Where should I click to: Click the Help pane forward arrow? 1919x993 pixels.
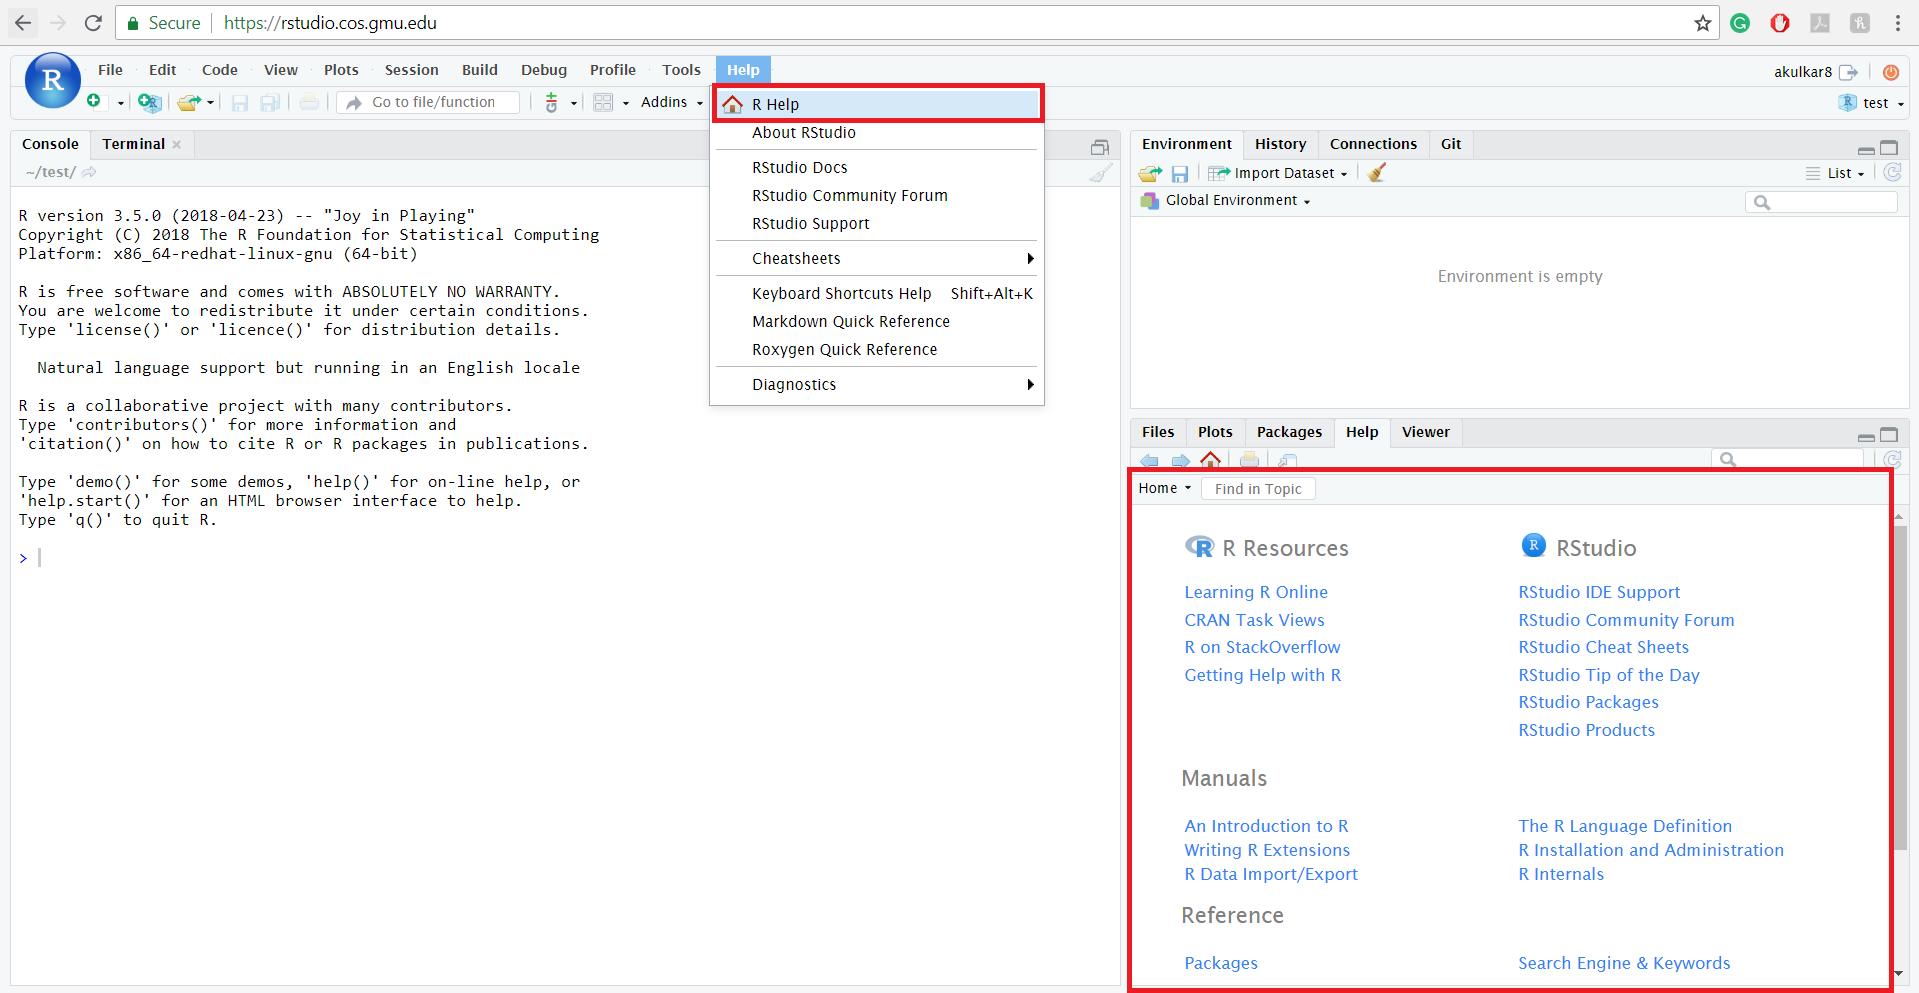(x=1181, y=461)
